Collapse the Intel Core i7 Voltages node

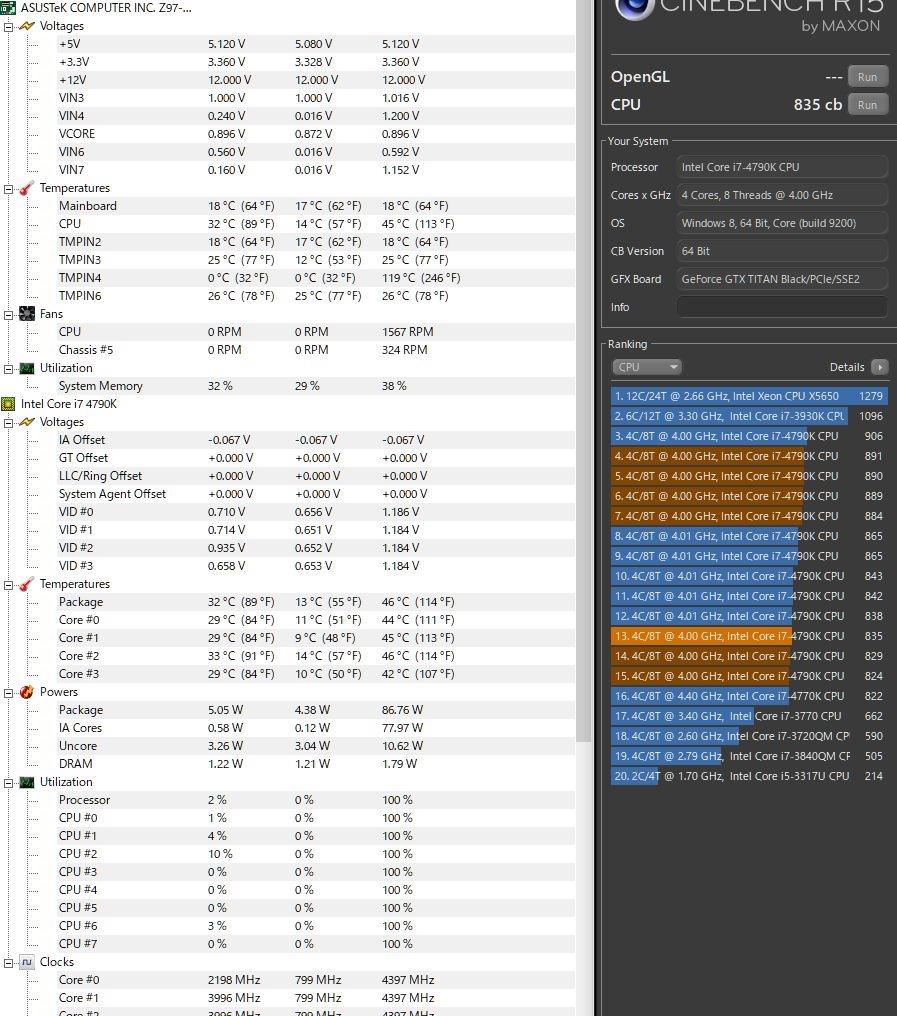coord(9,422)
